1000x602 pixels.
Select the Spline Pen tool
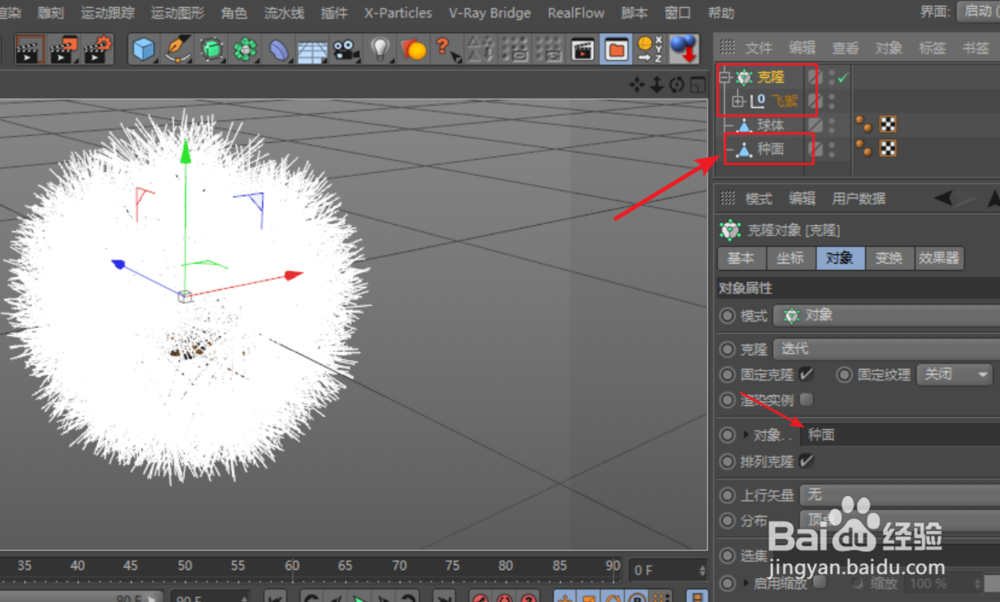click(x=177, y=48)
